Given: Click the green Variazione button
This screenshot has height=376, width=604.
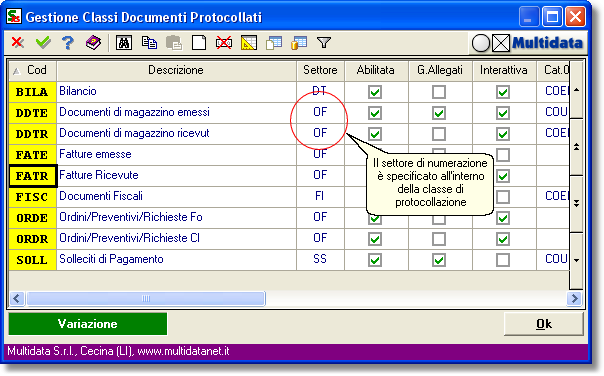Looking at the screenshot, I should tap(88, 324).
